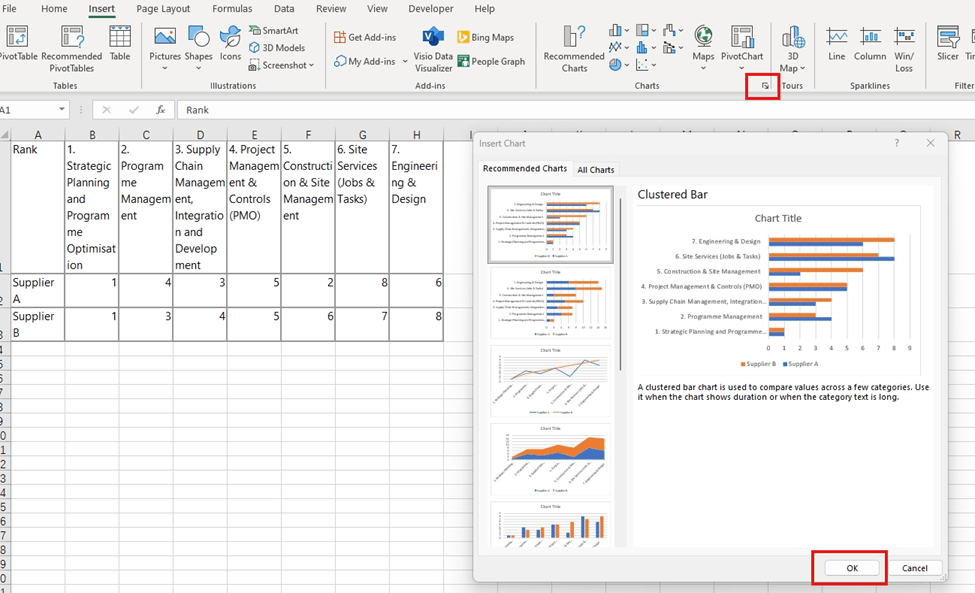Switch to the All Charts tab

click(596, 169)
